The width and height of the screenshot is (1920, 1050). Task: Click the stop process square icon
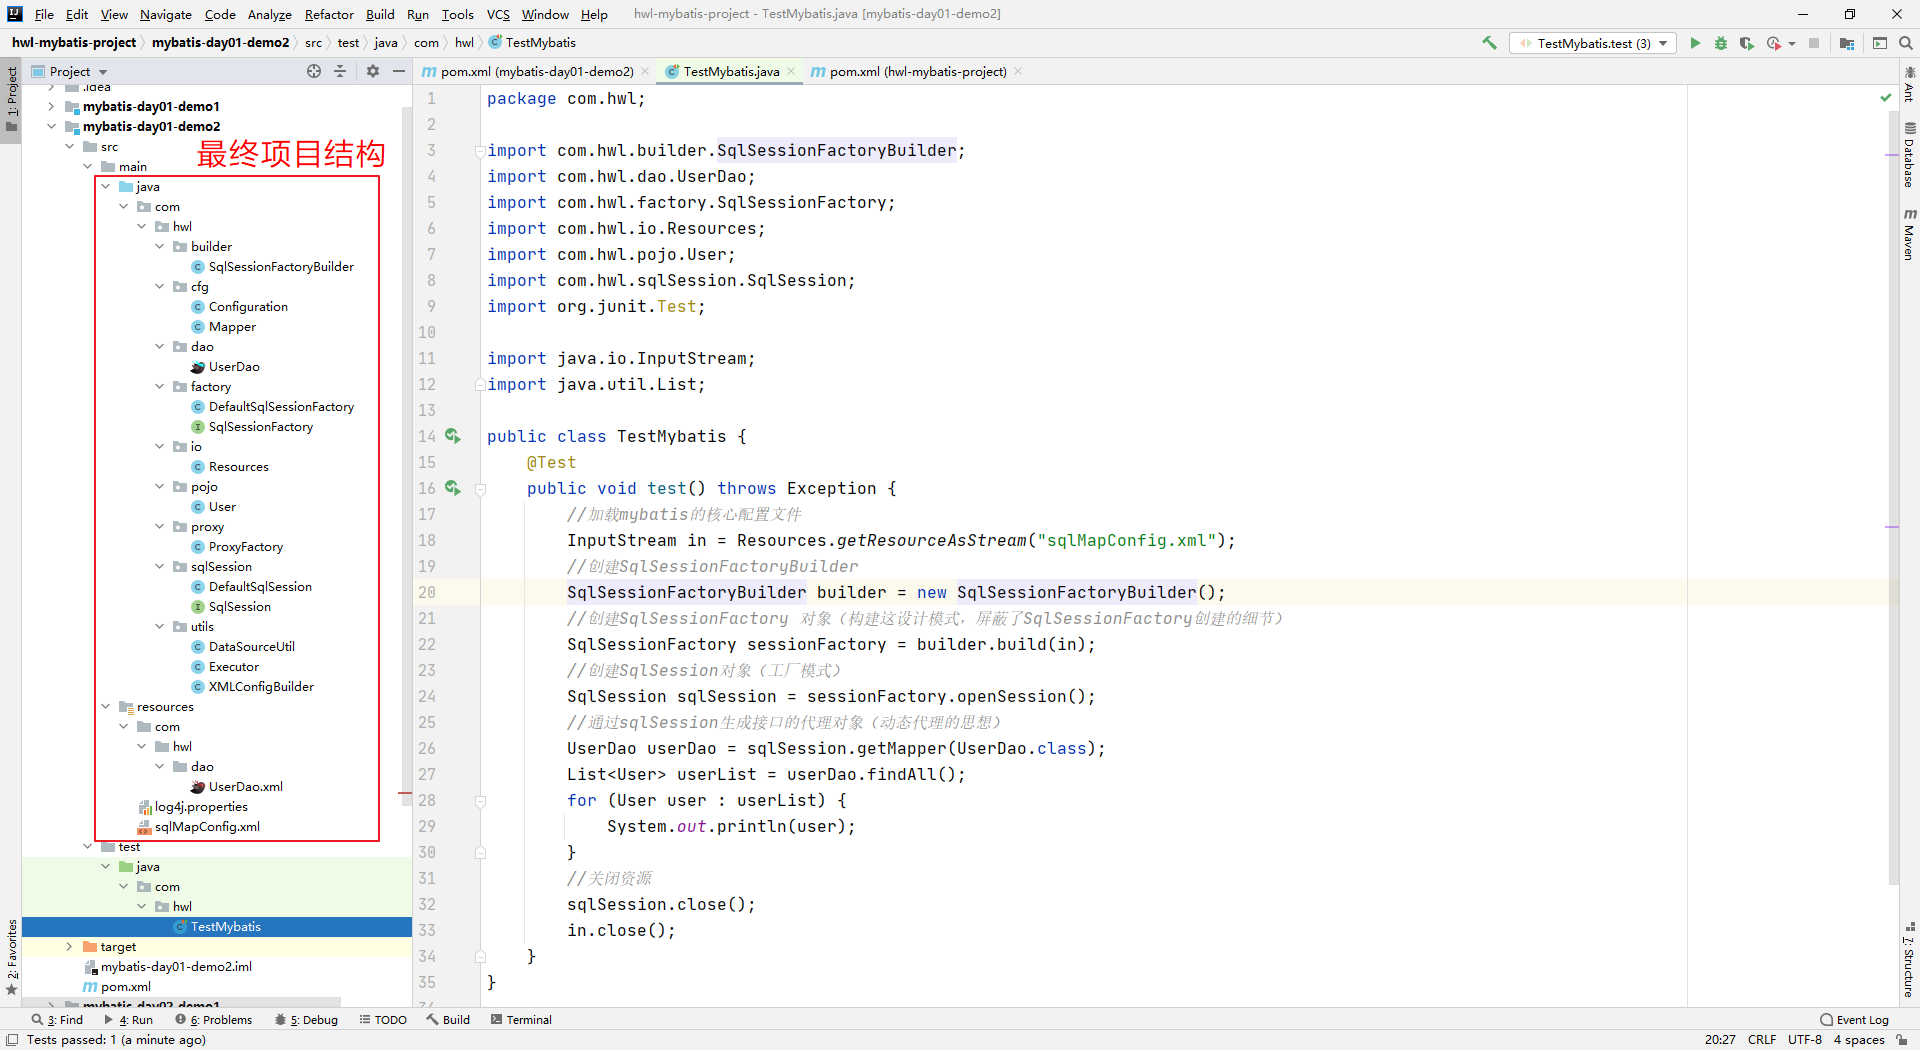1814,43
